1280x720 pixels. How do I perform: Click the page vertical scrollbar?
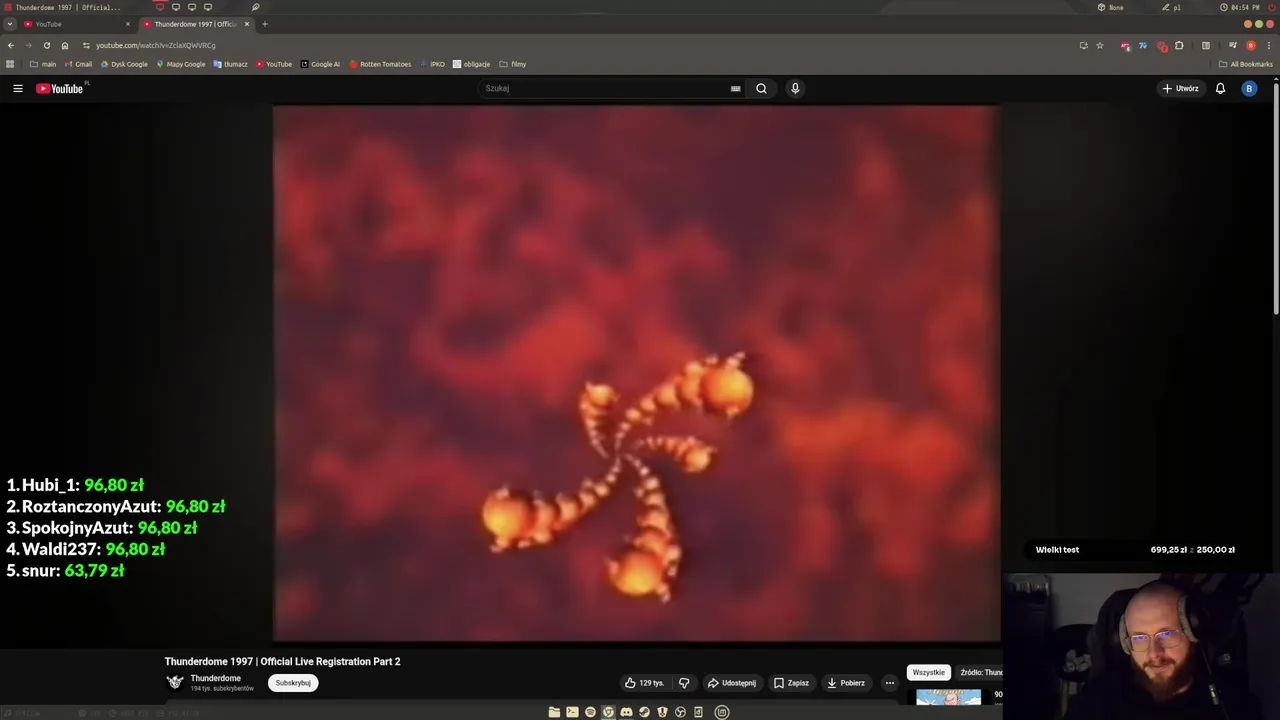[x=1276, y=200]
